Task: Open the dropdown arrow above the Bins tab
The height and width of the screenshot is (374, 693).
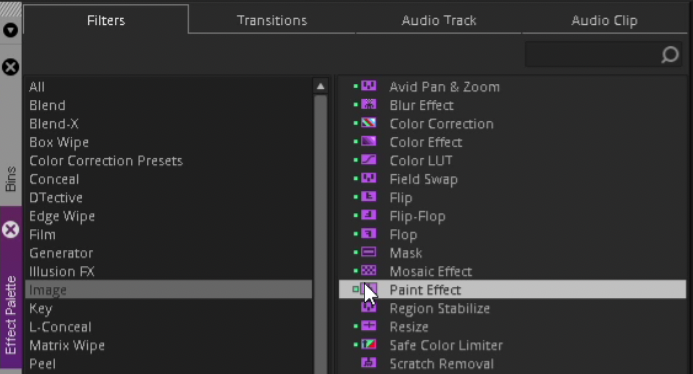Action: (11, 30)
